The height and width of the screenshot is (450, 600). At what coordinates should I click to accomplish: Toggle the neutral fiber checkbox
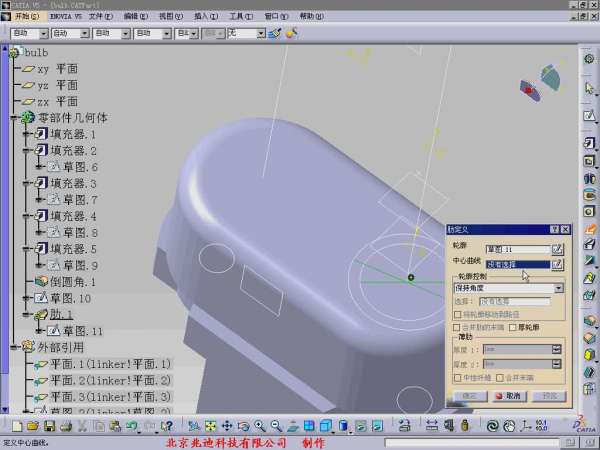[x=458, y=378]
